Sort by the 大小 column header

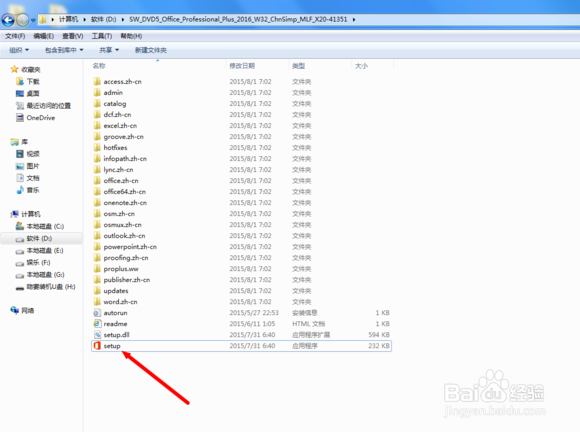361,66
